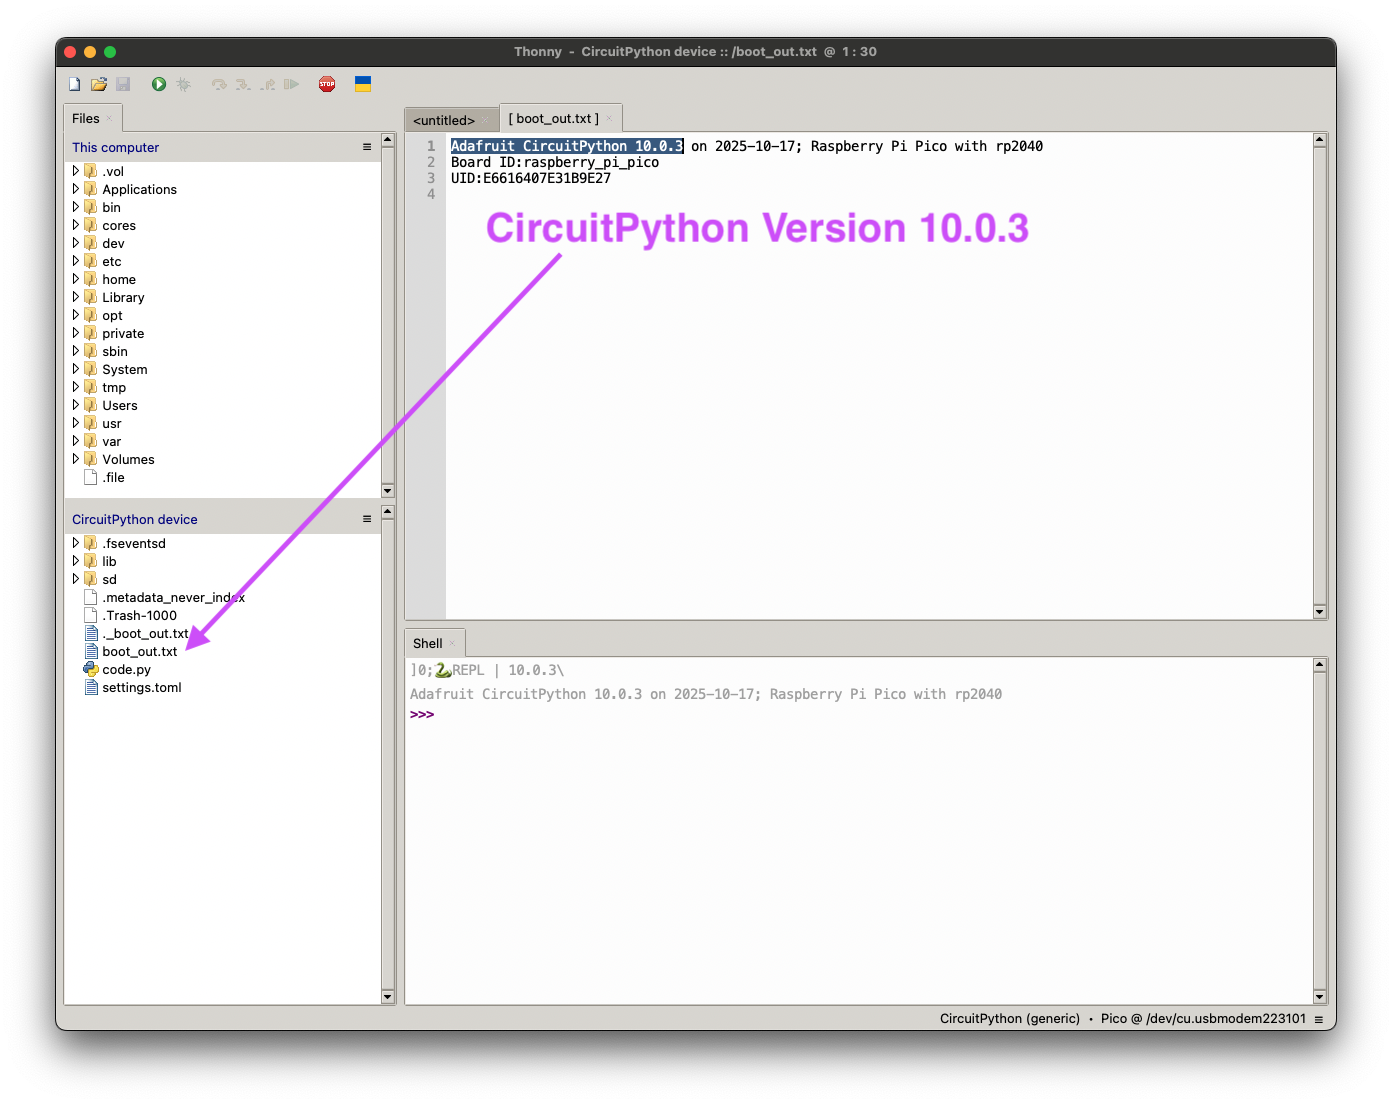Open CircuitPython device panel hamburger menu
Screen dimensions: 1392x1104
tap(367, 519)
